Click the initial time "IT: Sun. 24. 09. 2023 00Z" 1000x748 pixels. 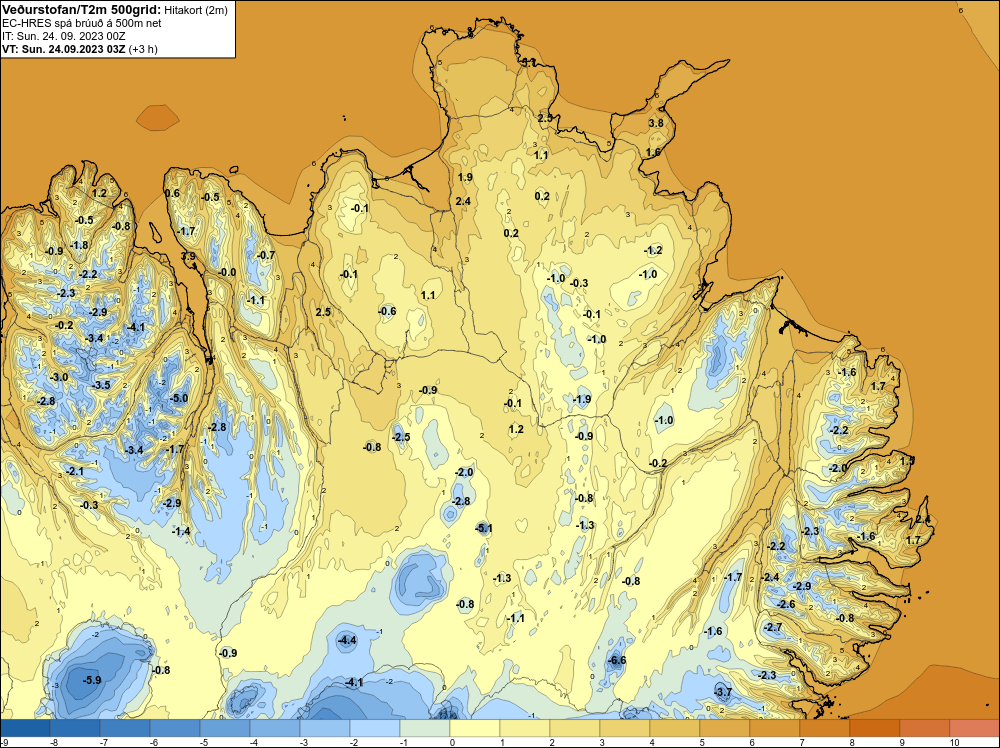(64, 36)
